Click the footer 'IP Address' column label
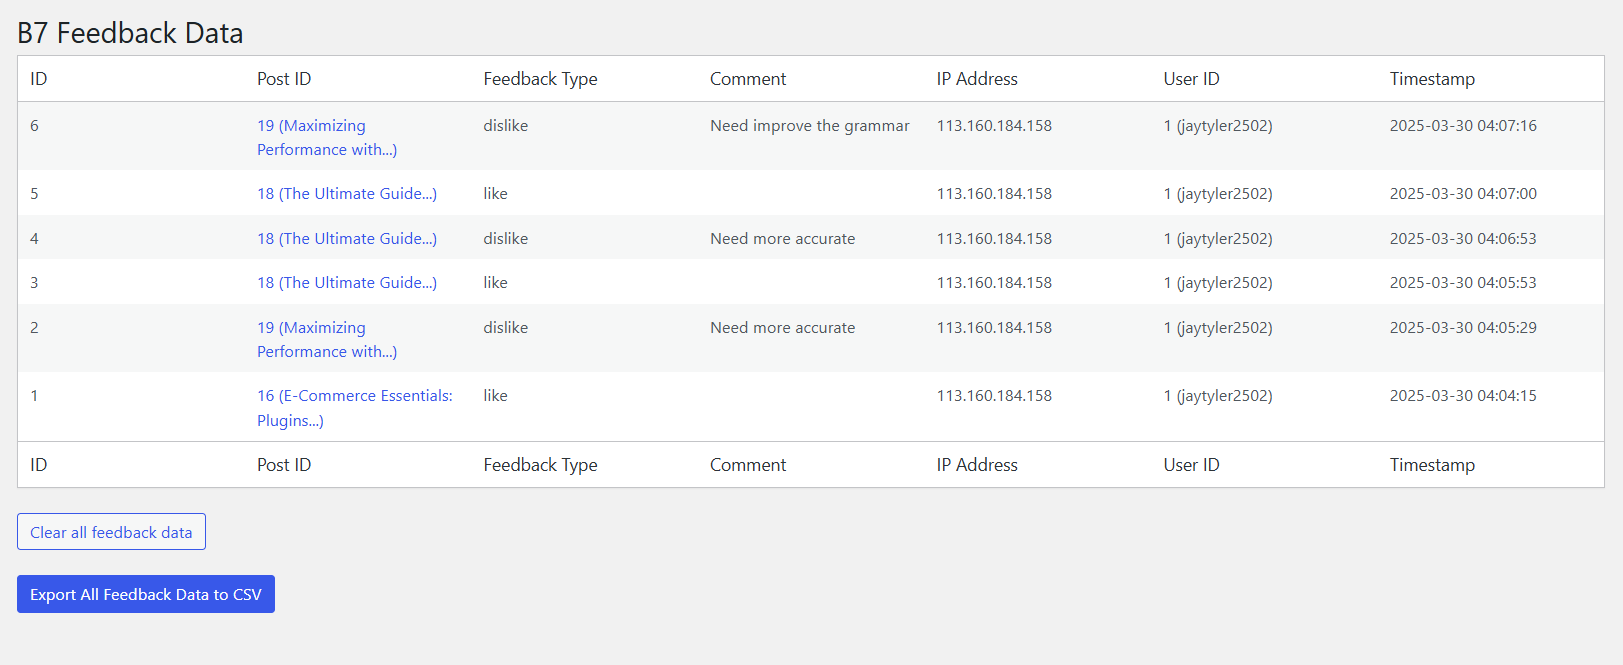1623x665 pixels. [977, 465]
